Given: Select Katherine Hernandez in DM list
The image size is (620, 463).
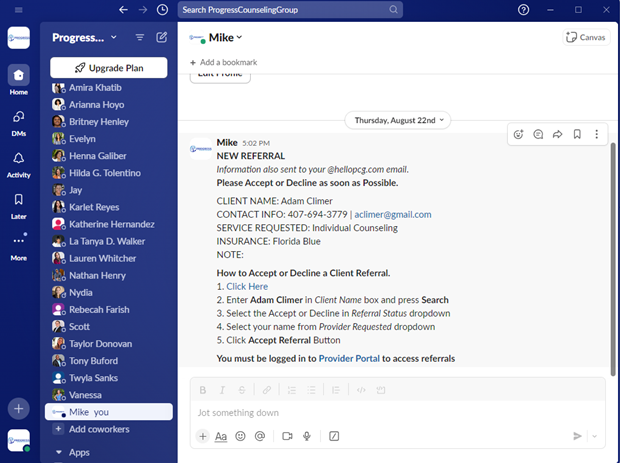Looking at the screenshot, I should (110, 224).
